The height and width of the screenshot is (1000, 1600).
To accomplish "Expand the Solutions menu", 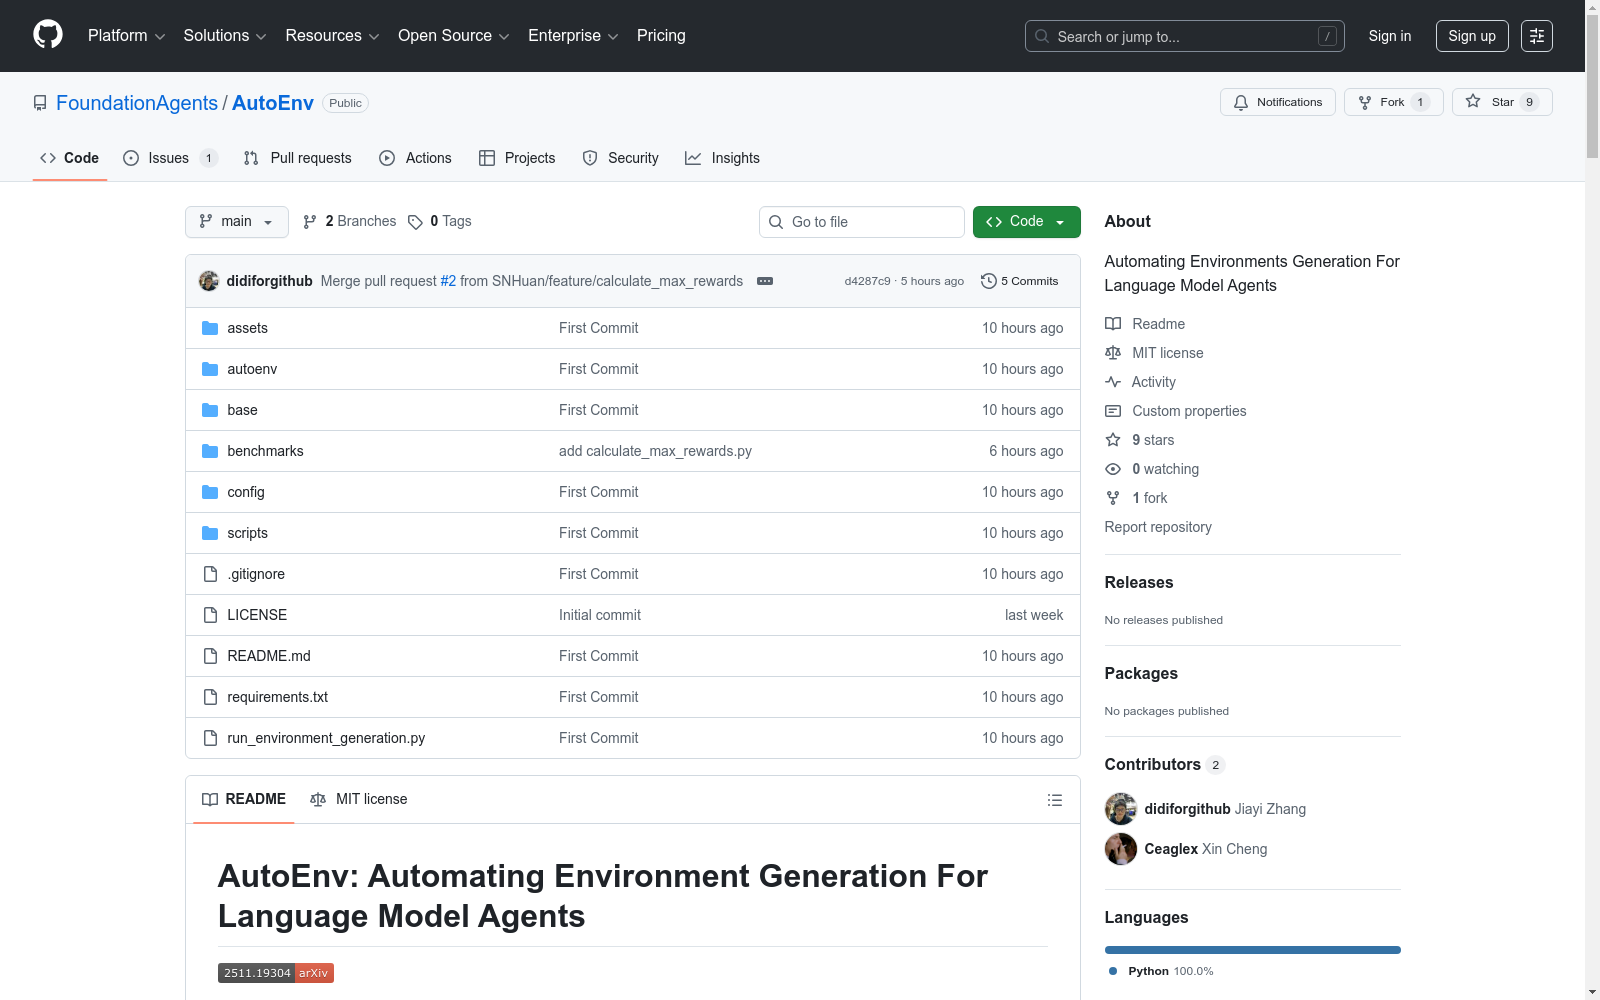I will tap(225, 36).
